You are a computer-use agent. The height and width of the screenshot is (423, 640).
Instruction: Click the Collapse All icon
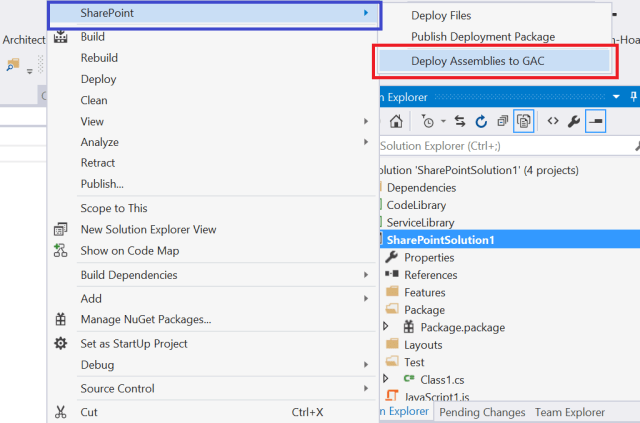click(x=502, y=122)
